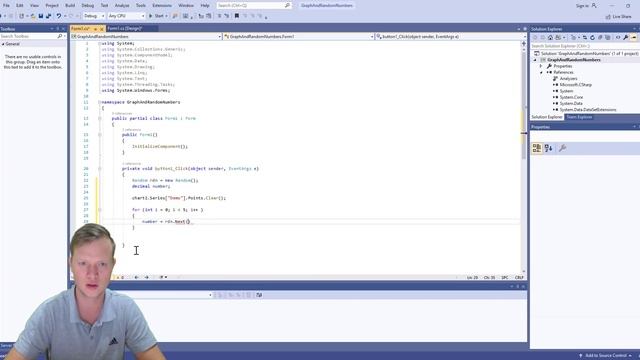The image size is (640, 360).
Task: Switch to the Form1.cs code tab
Action: point(80,29)
